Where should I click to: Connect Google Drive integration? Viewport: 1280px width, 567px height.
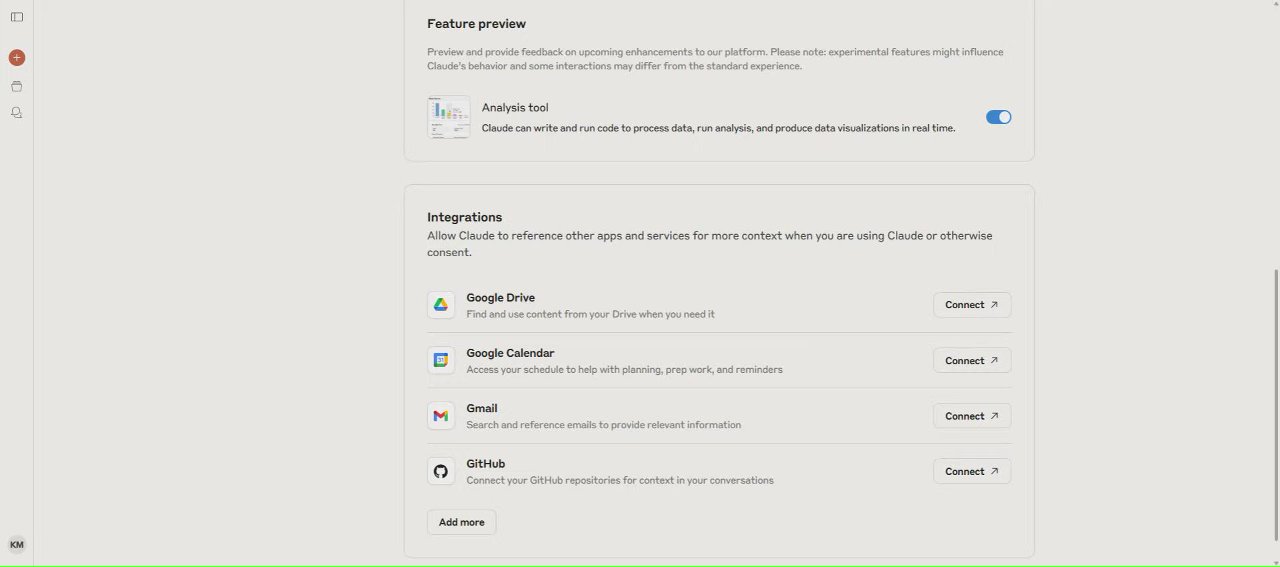coord(971,305)
